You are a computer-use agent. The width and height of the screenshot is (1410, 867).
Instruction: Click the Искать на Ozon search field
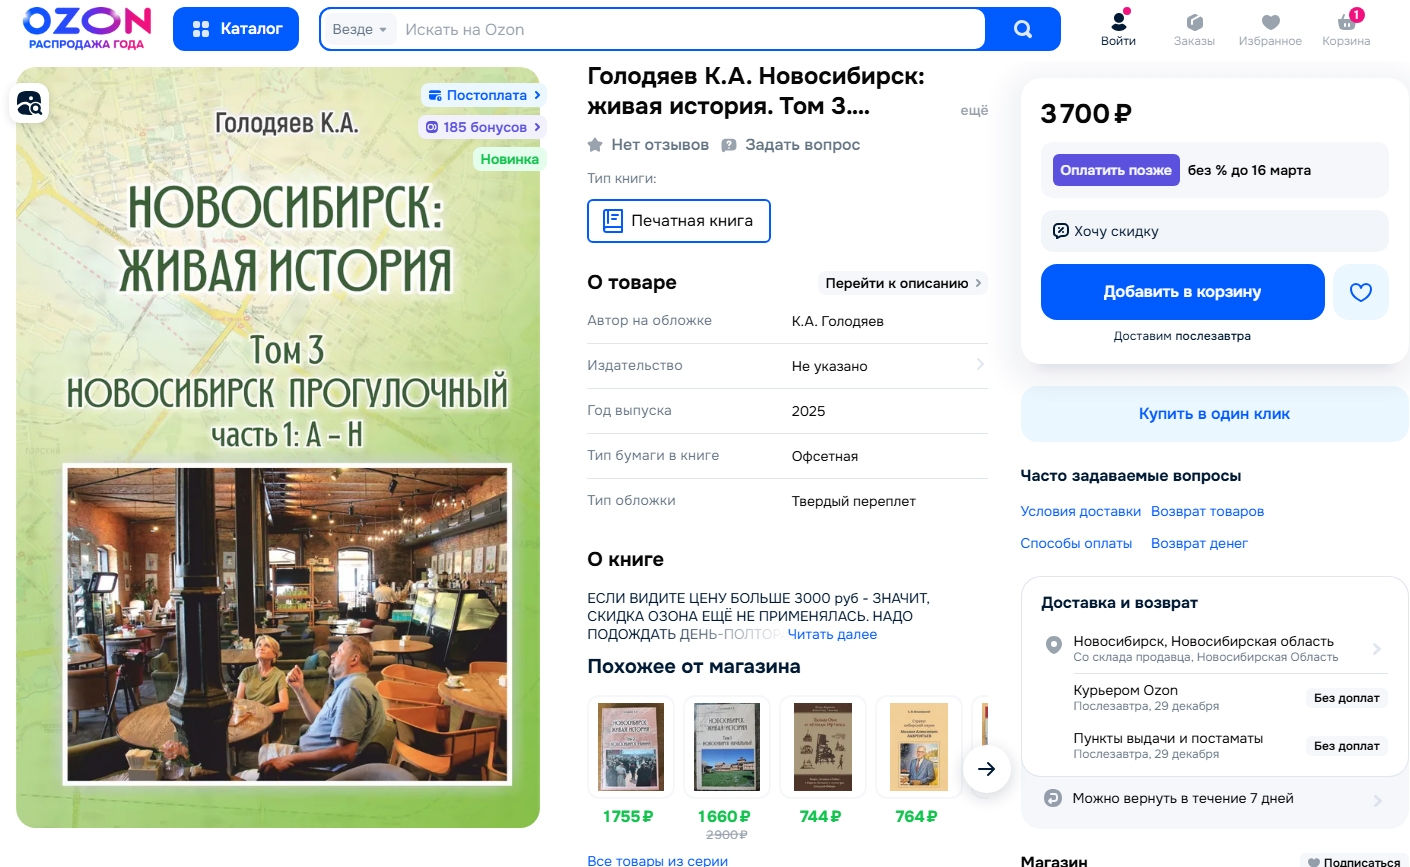point(690,29)
